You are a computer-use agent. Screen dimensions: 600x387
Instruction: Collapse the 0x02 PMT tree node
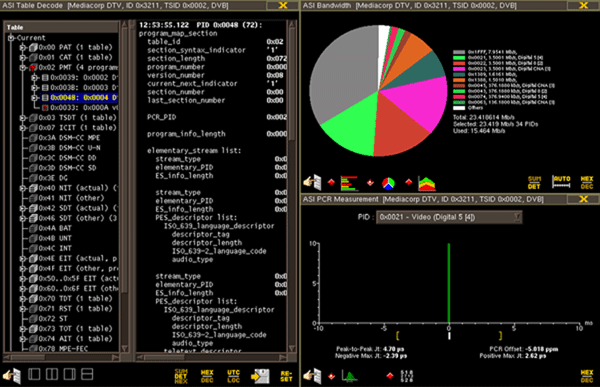pyautogui.click(x=23, y=68)
